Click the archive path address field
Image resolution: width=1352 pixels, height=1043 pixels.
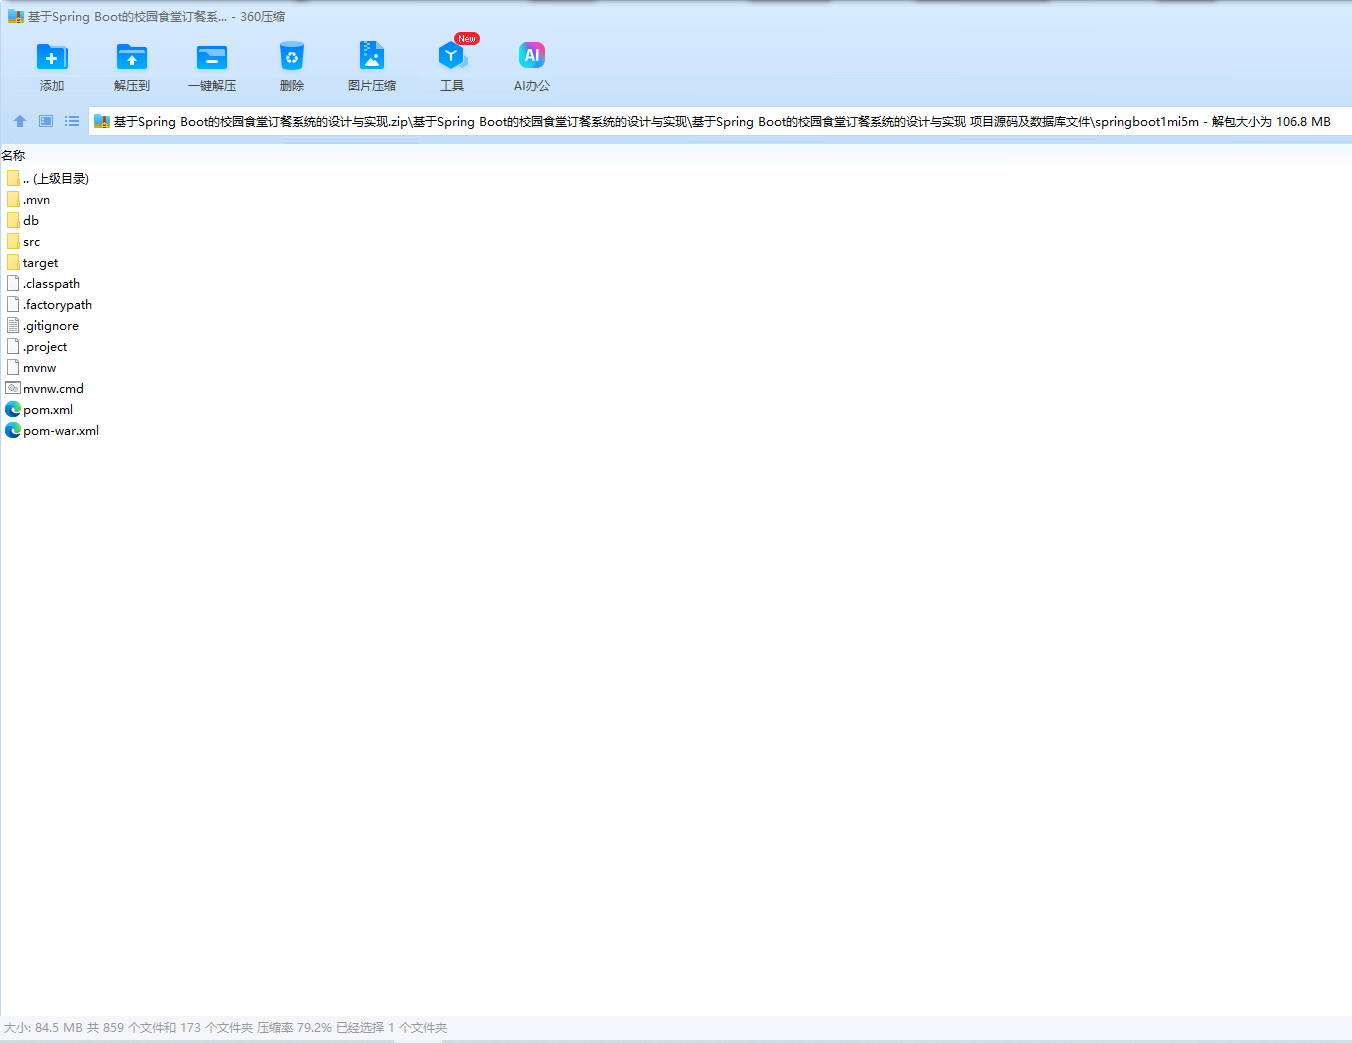pos(720,122)
